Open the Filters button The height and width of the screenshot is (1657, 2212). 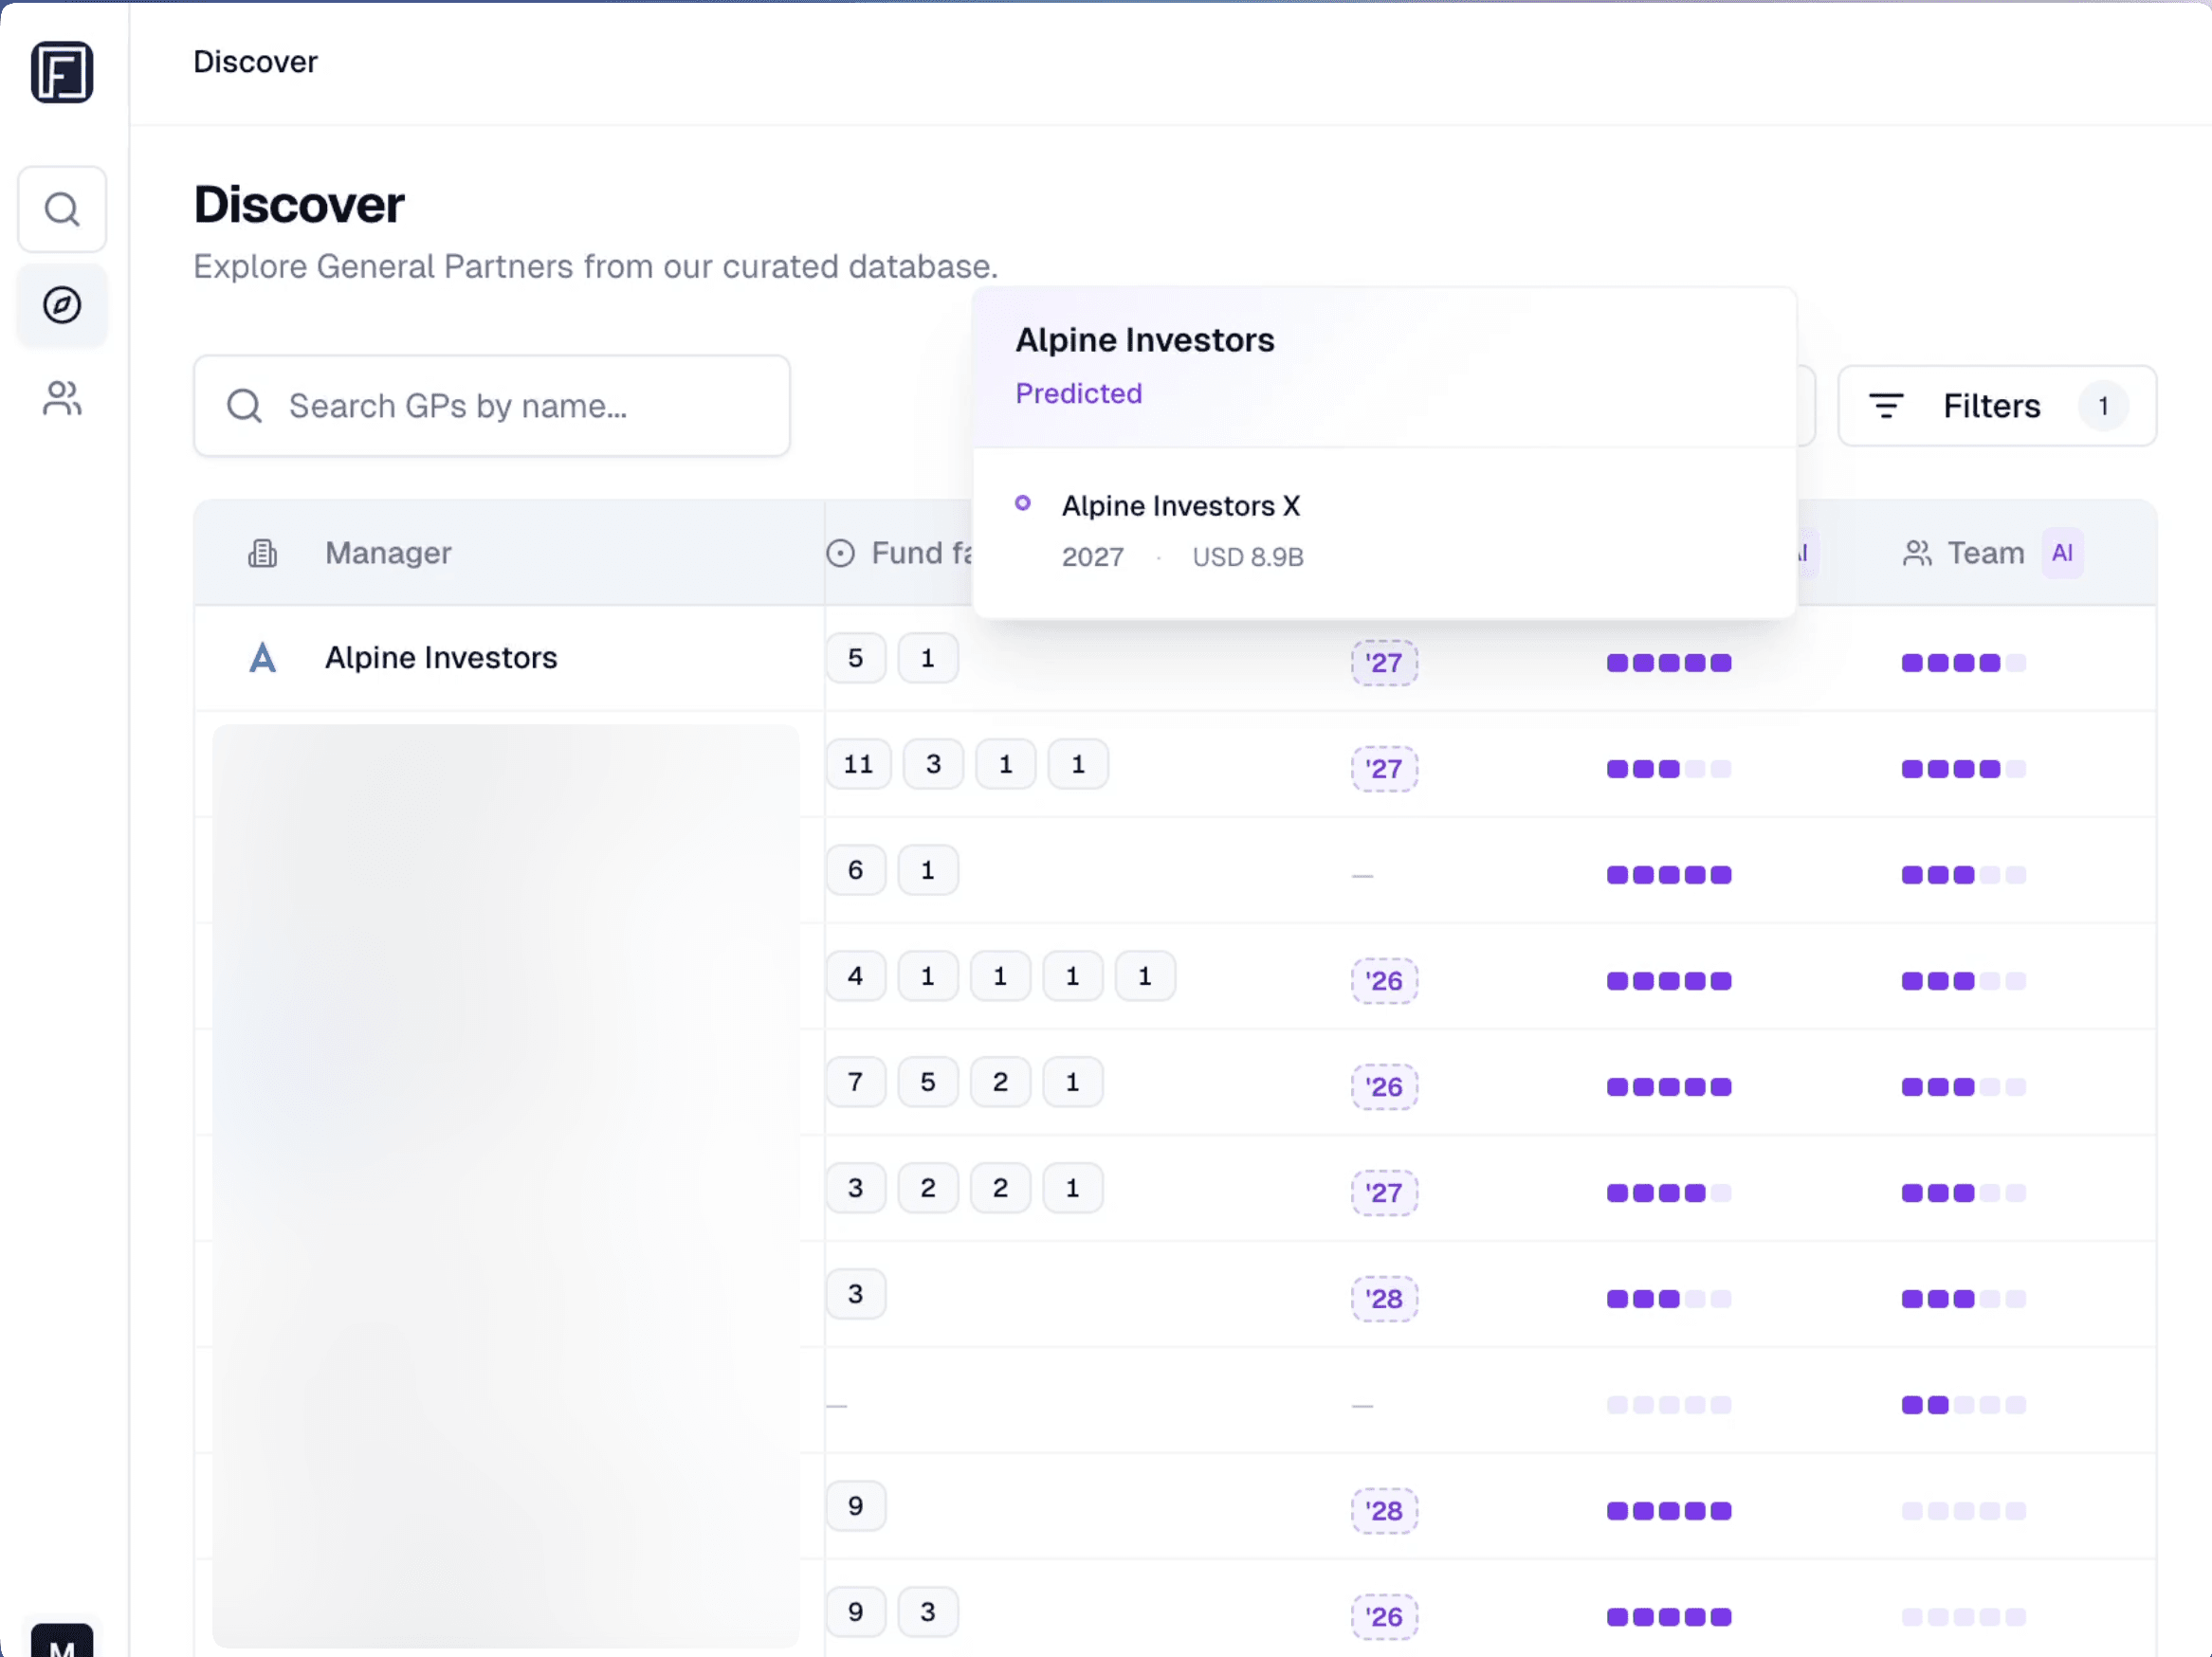pyautogui.click(x=1997, y=406)
